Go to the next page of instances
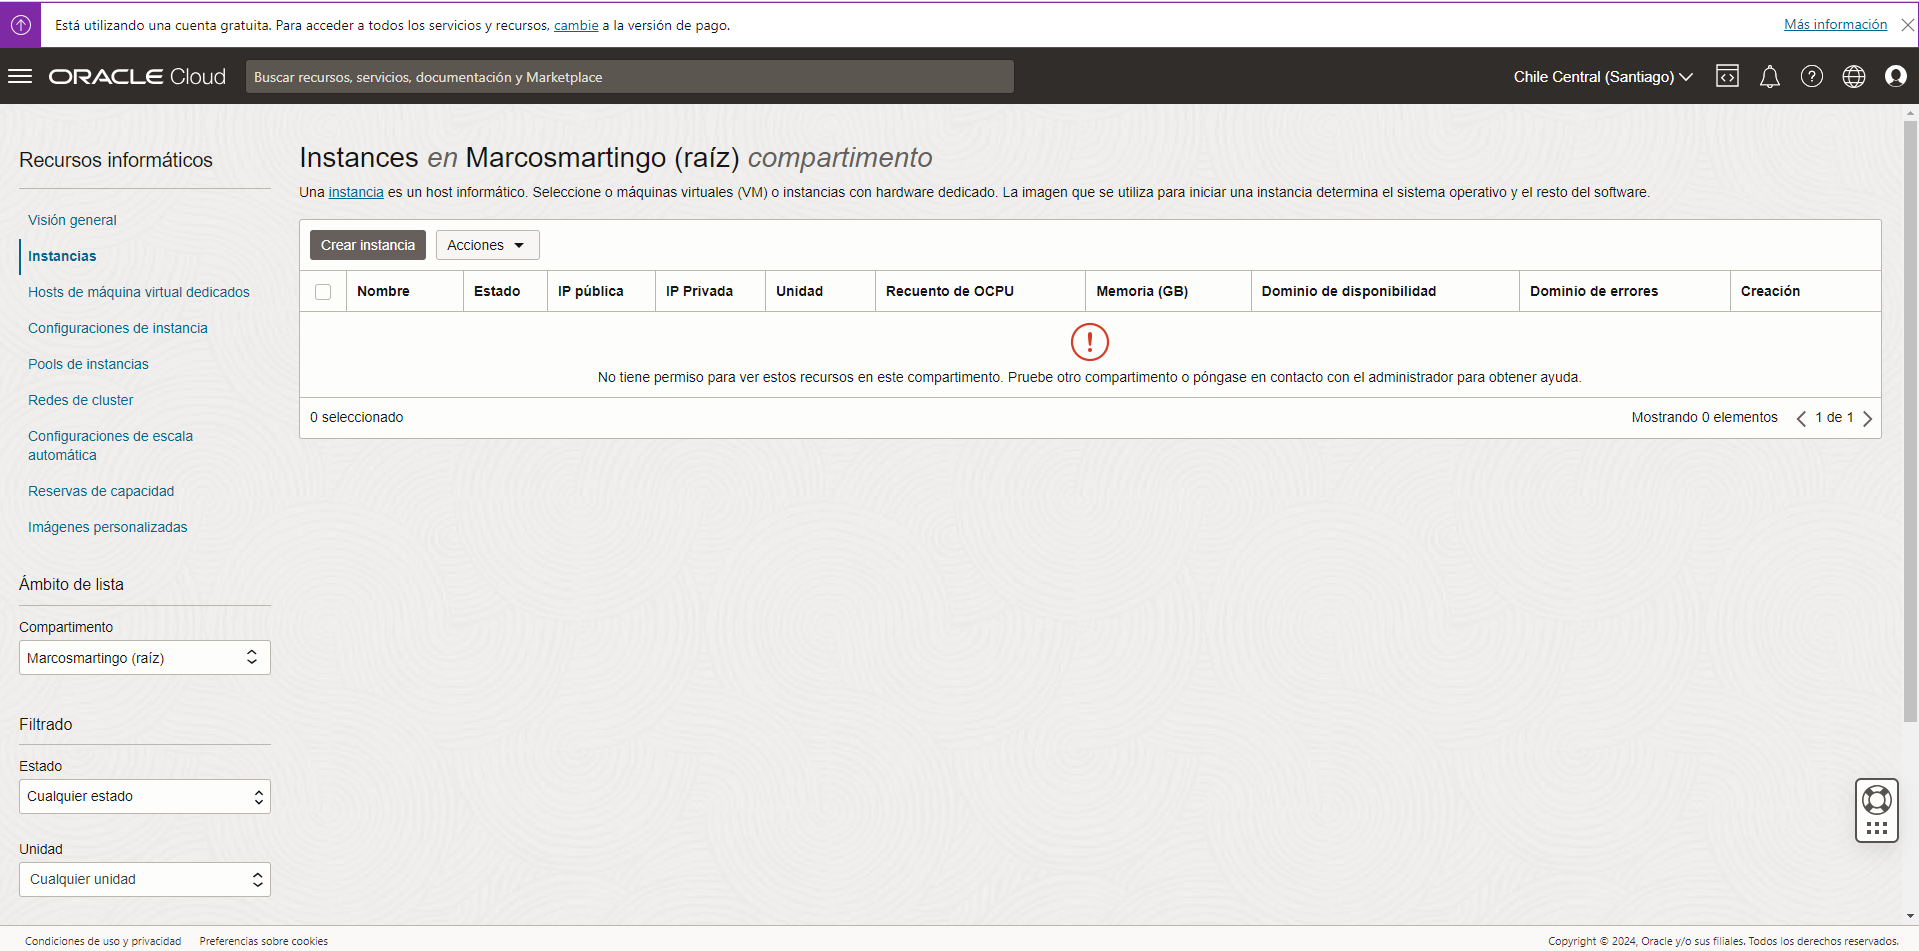1919x951 pixels. tap(1868, 418)
